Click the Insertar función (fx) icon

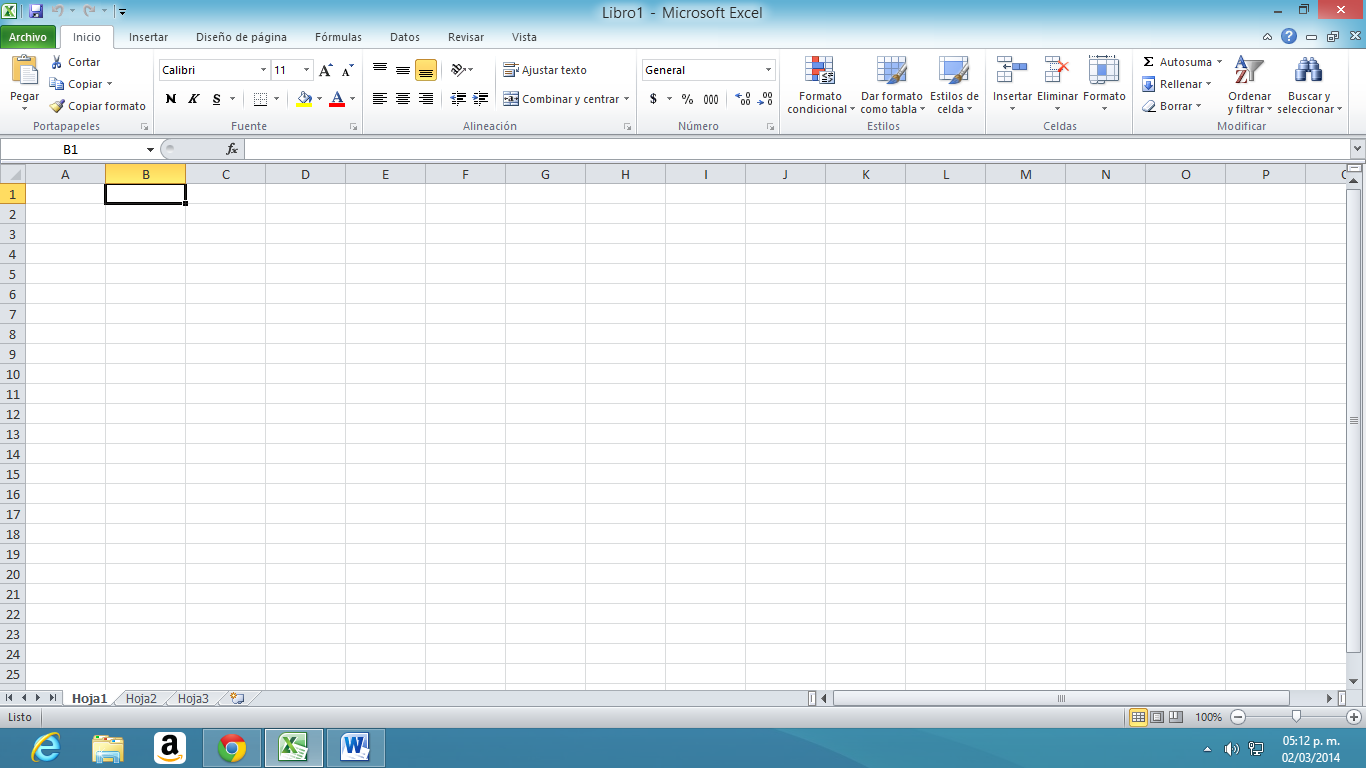232,148
